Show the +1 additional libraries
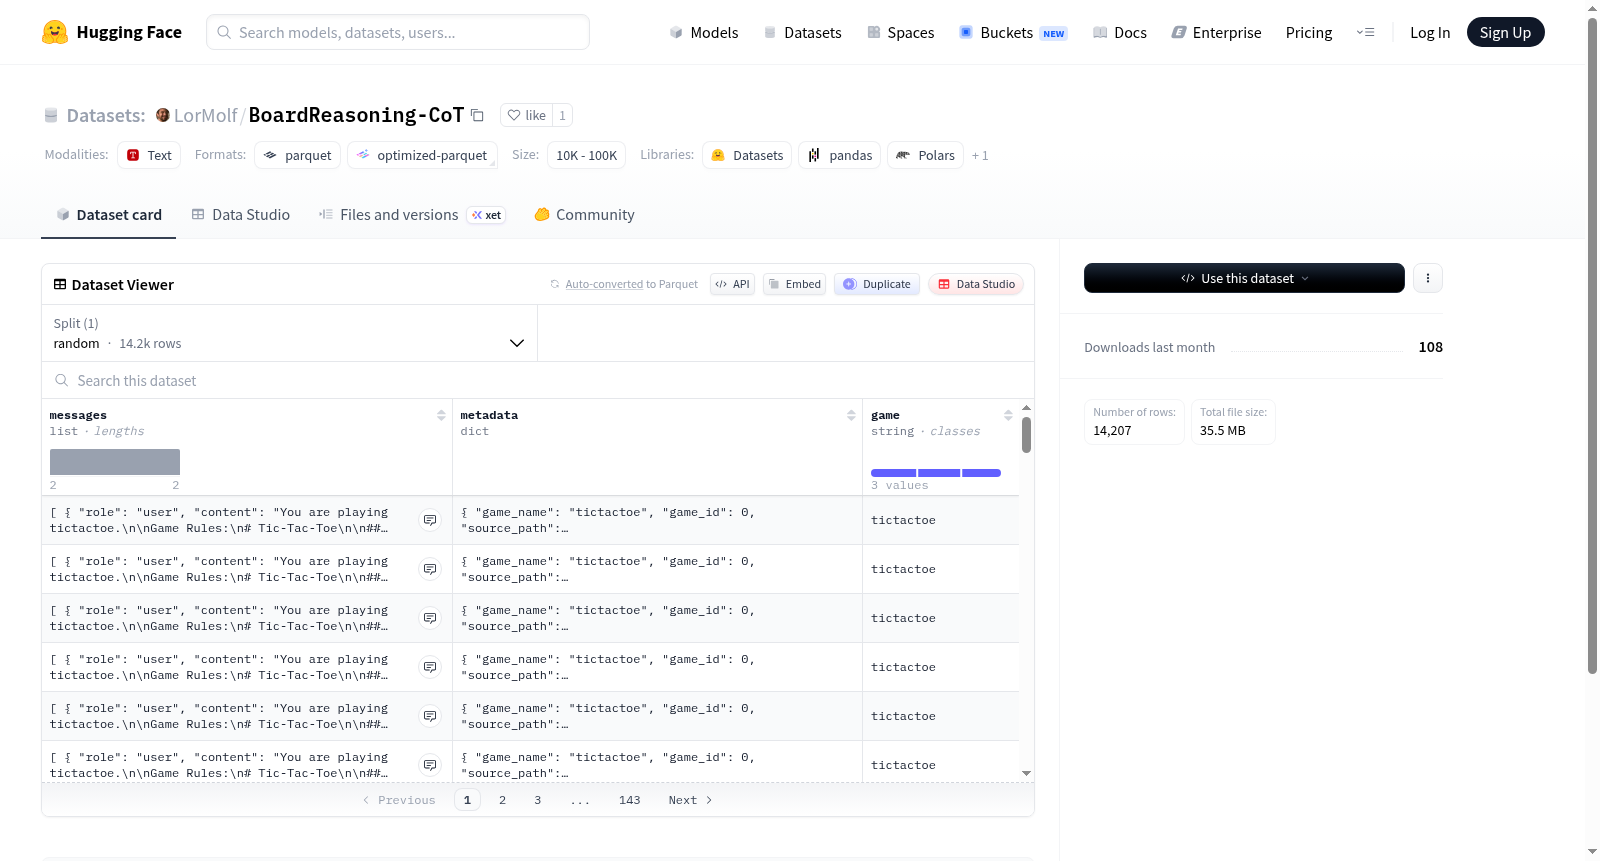1600x861 pixels. (x=980, y=155)
